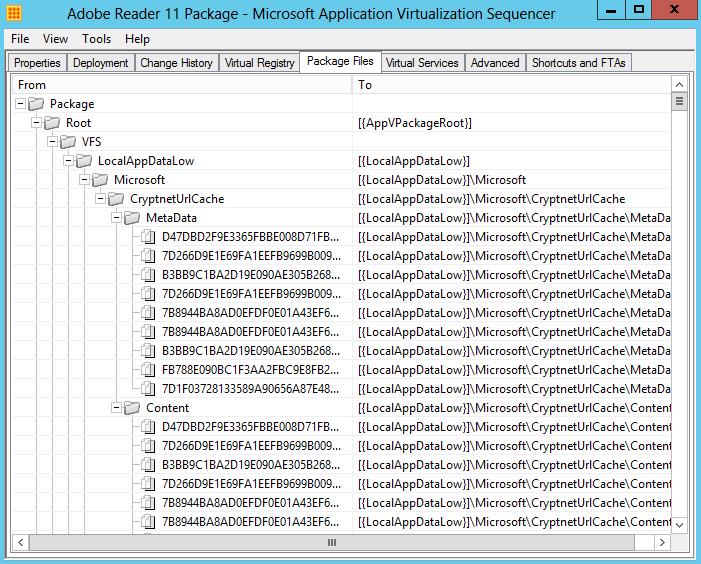Collapse the MetaData folder node
Image resolution: width=701 pixels, height=564 pixels.
pos(117,218)
